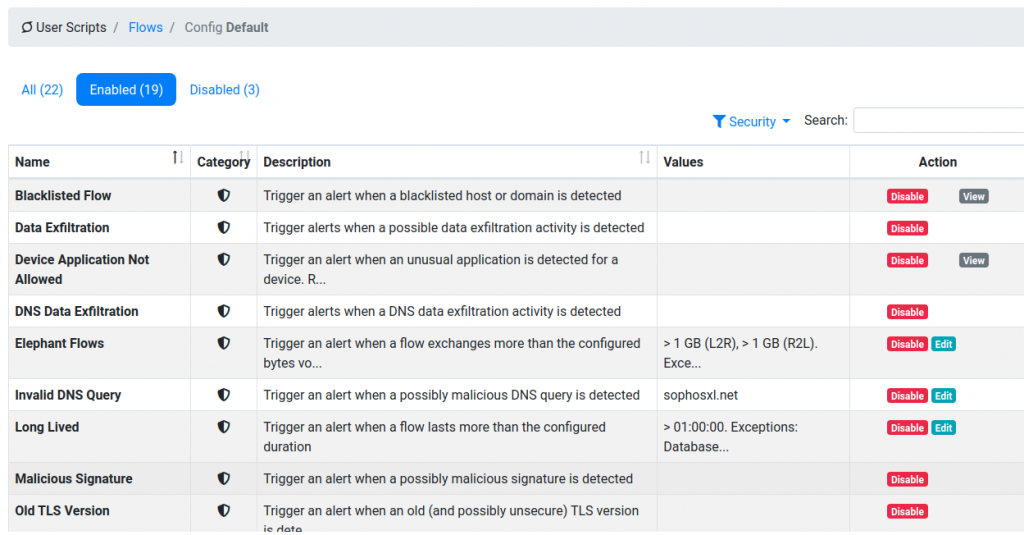Disable the DNS Data Exfiltration script
Viewport: 1024px width, 535px height.
click(907, 312)
